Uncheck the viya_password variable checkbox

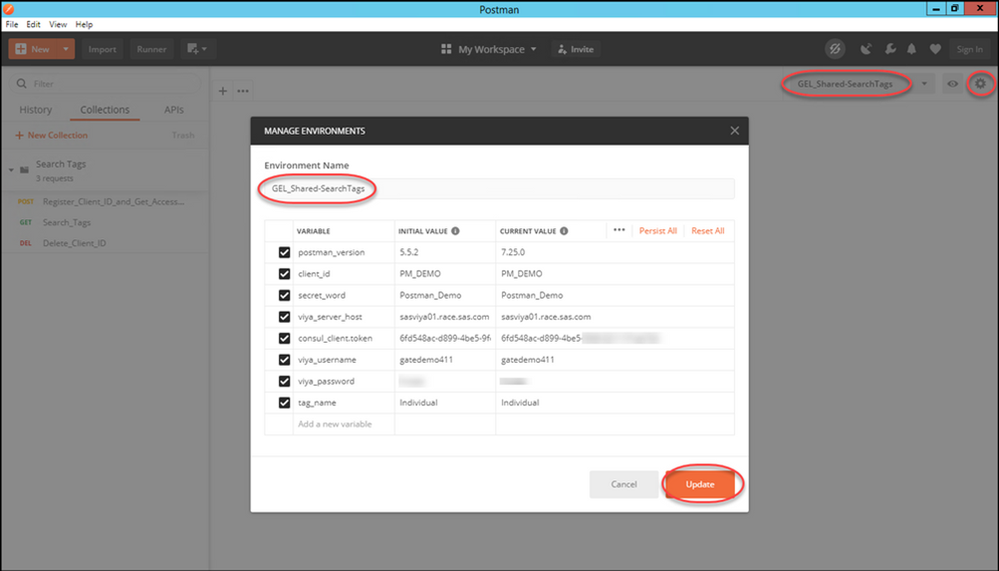pyautogui.click(x=284, y=381)
